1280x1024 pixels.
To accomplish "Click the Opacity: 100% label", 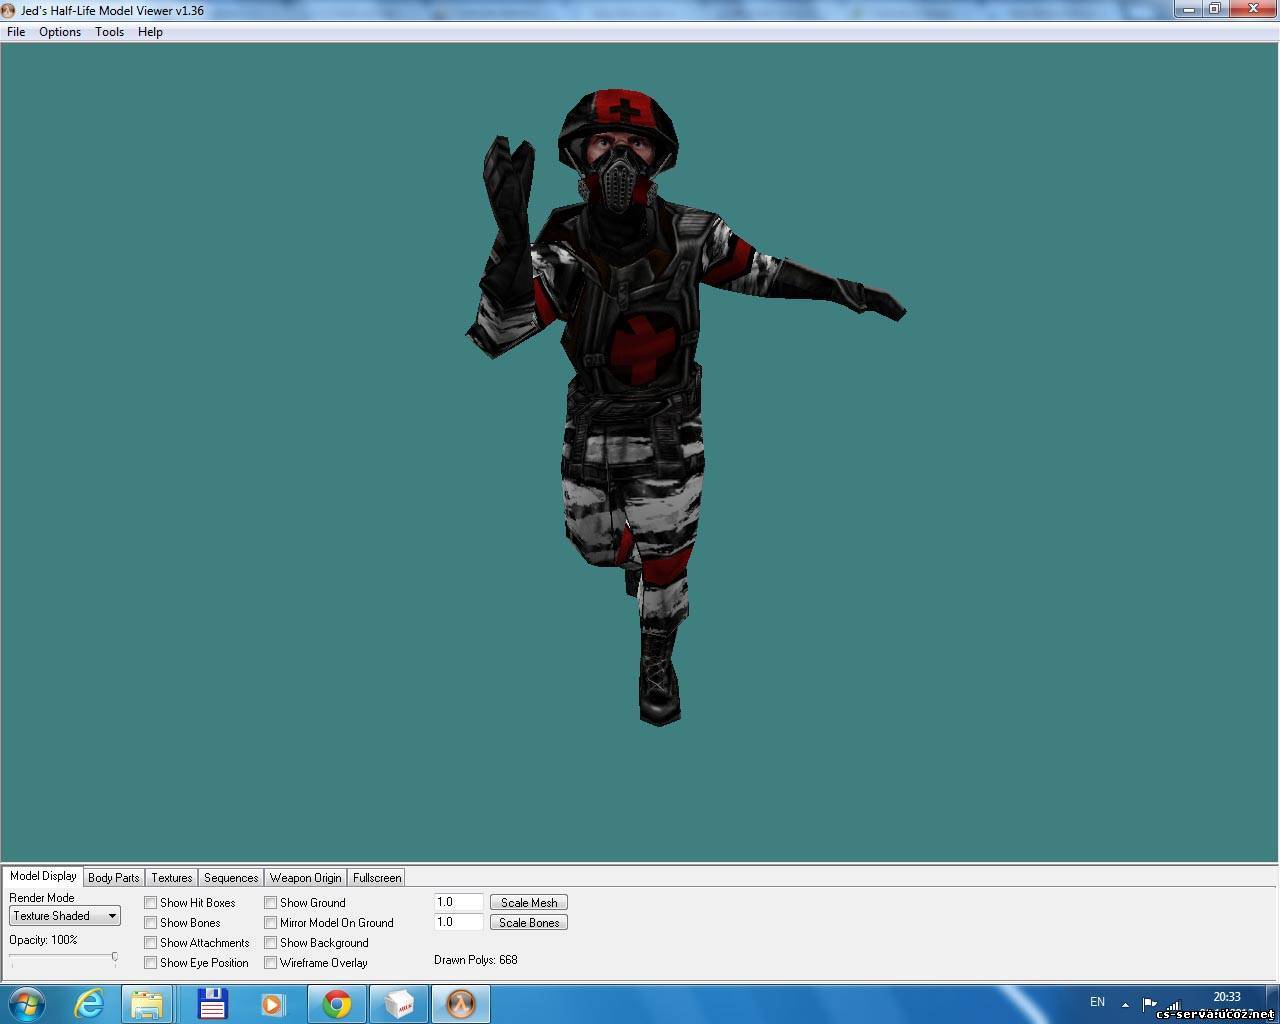I will [x=43, y=940].
